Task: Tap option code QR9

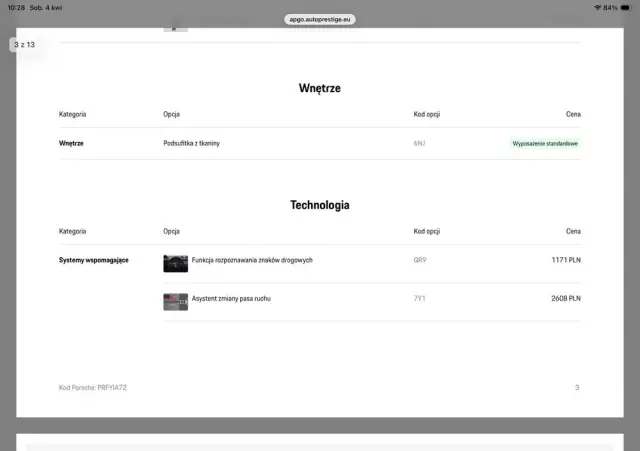Action: 420,260
